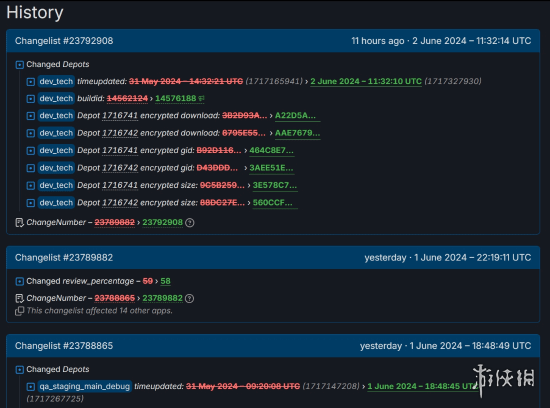Click new encrypted gid value 464C8E7...

click(271, 150)
